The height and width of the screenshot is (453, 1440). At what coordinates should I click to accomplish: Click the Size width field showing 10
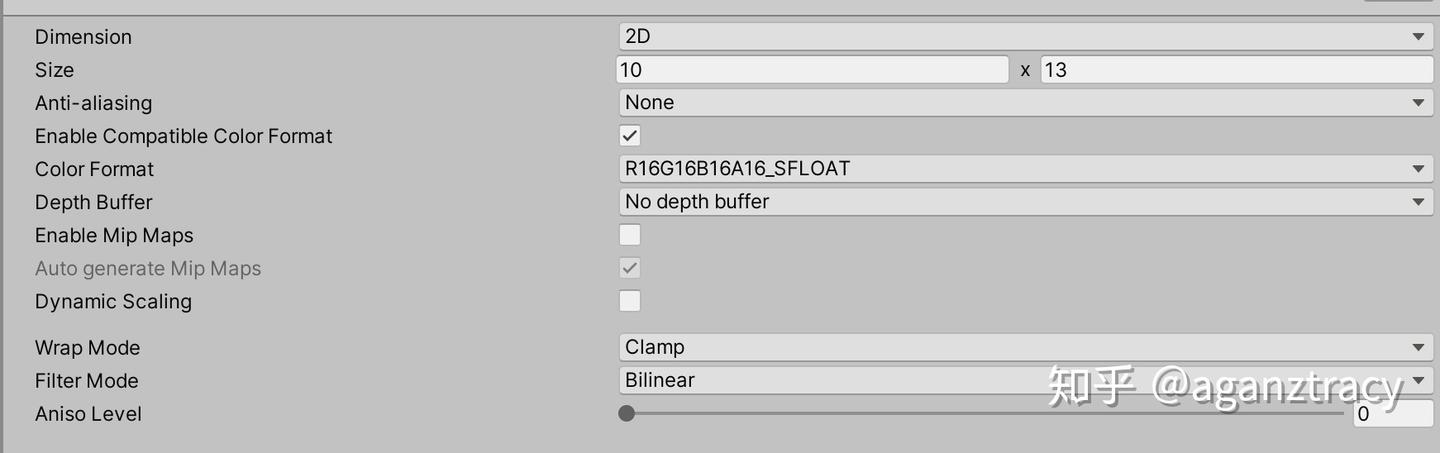pos(812,70)
